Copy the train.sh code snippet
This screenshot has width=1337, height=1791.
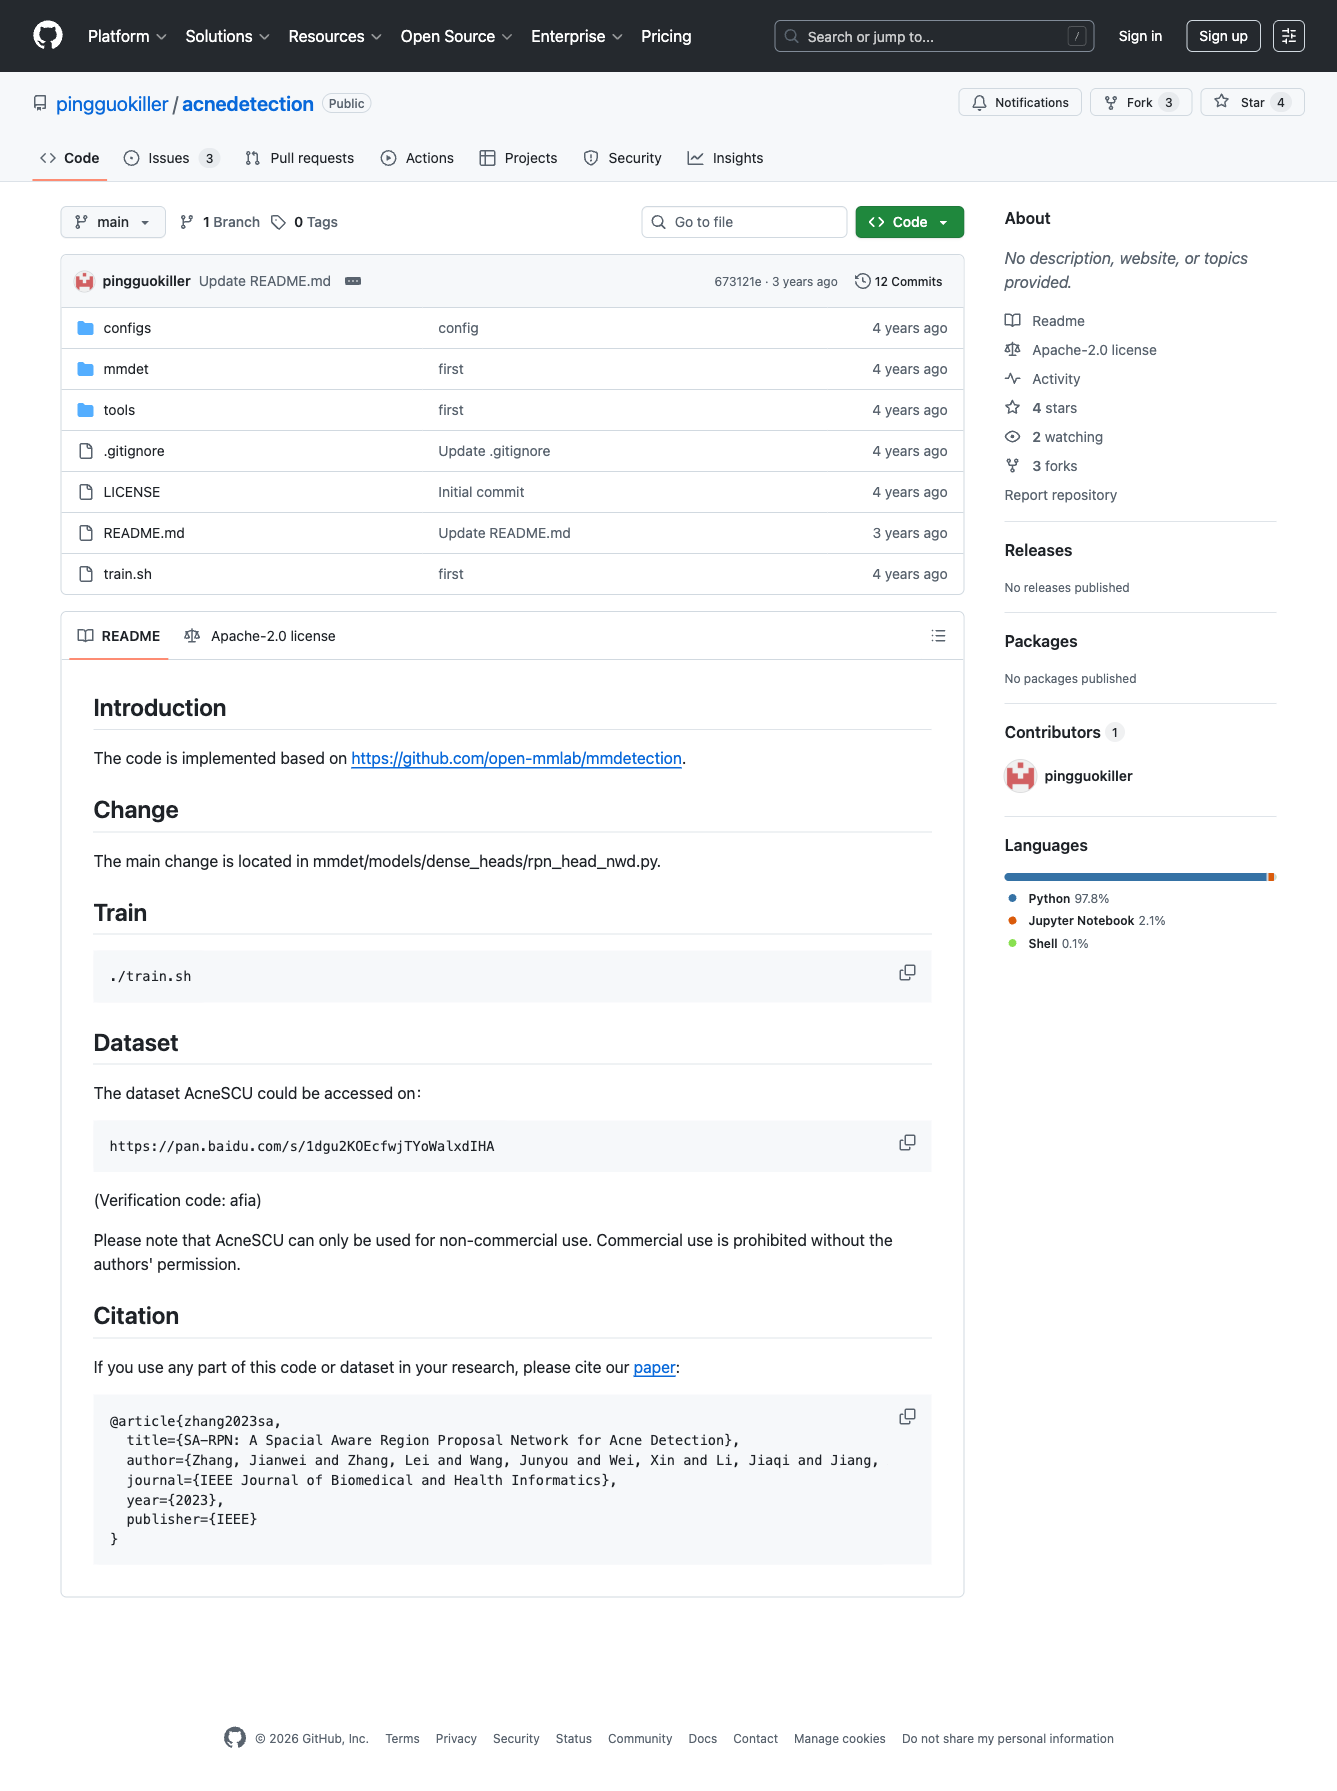(906, 972)
